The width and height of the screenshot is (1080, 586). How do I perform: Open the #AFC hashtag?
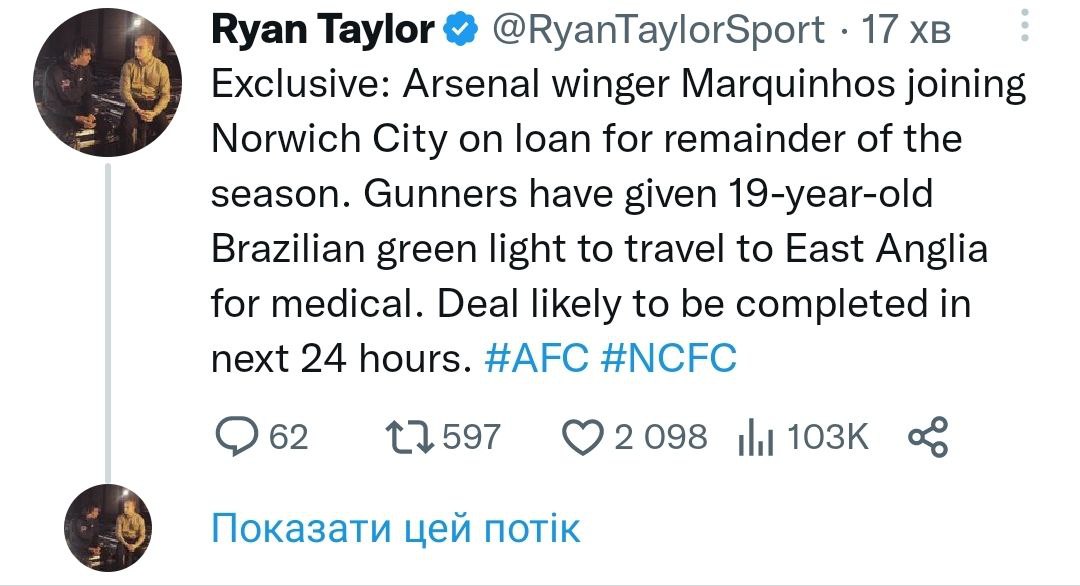[x=535, y=359]
